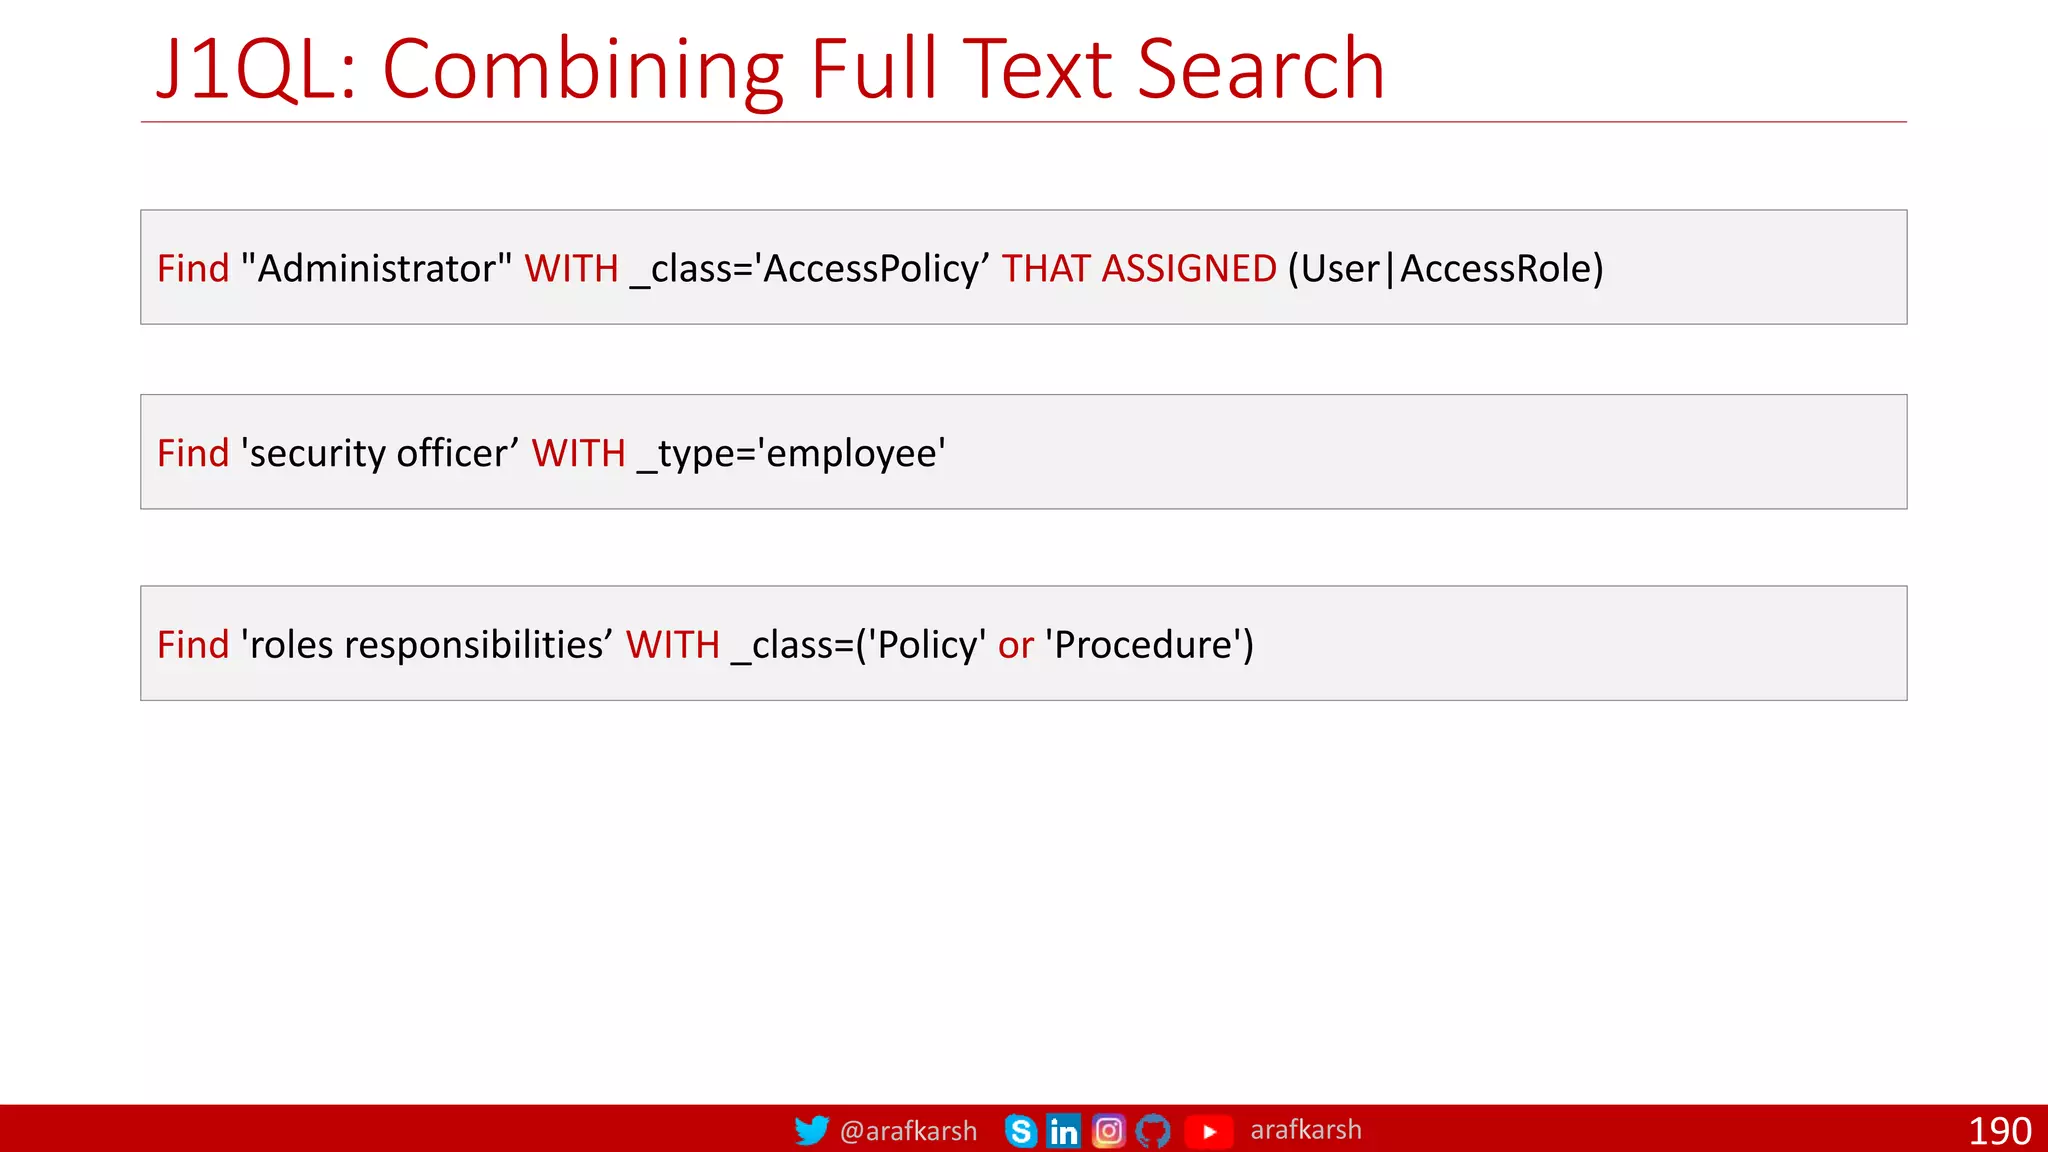Viewport: 2048px width, 1152px height.
Task: Click the "Administrator" quoted word
Action: click(x=377, y=268)
